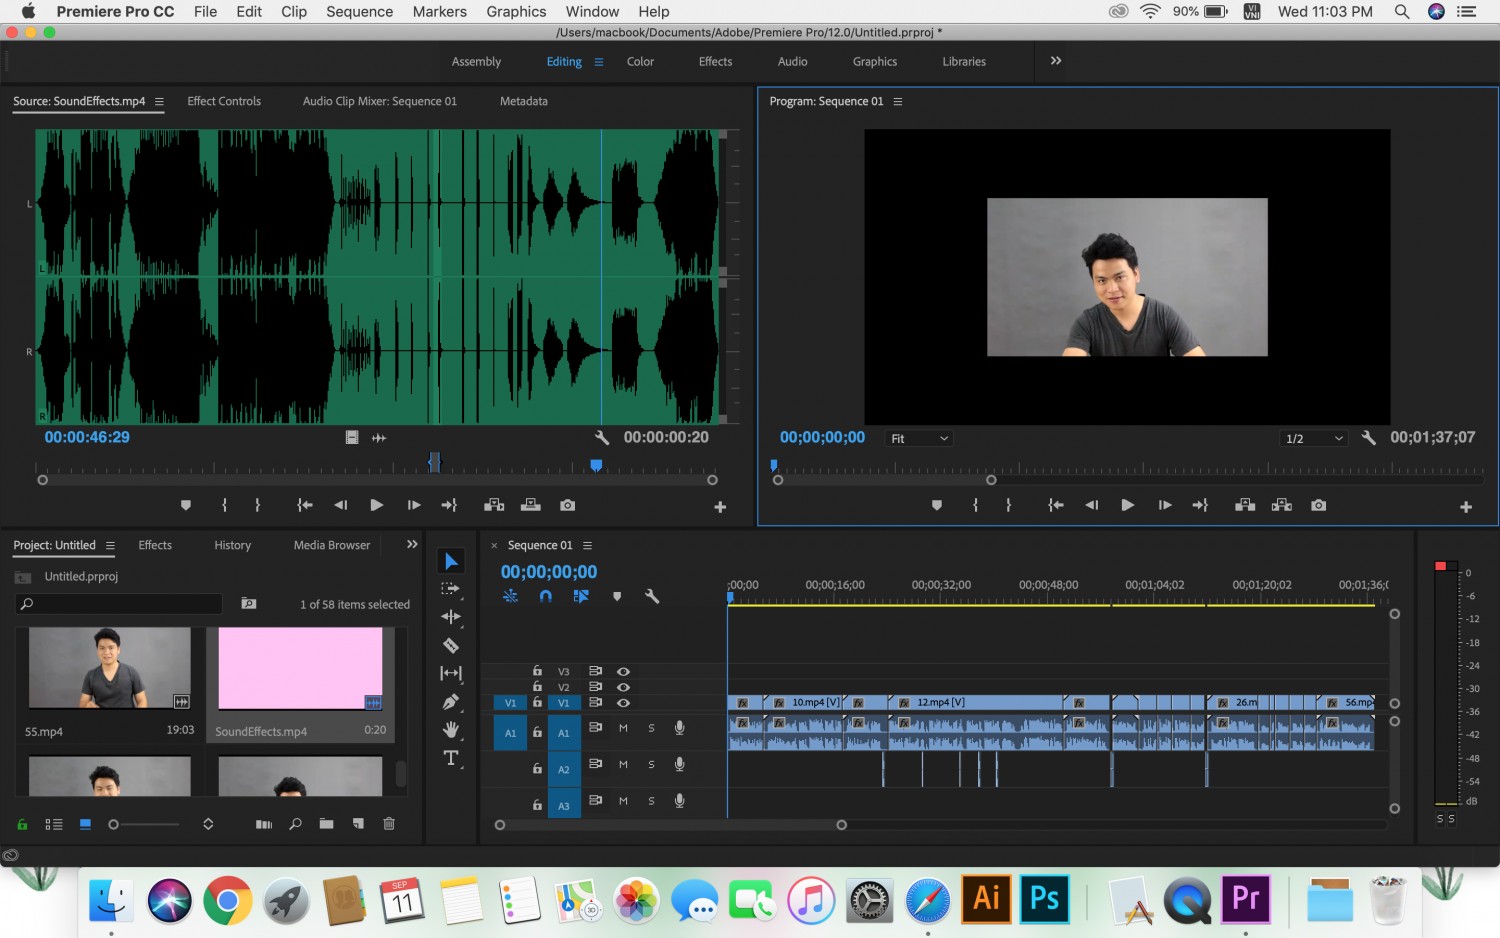Click the Project panel search field

click(x=119, y=604)
